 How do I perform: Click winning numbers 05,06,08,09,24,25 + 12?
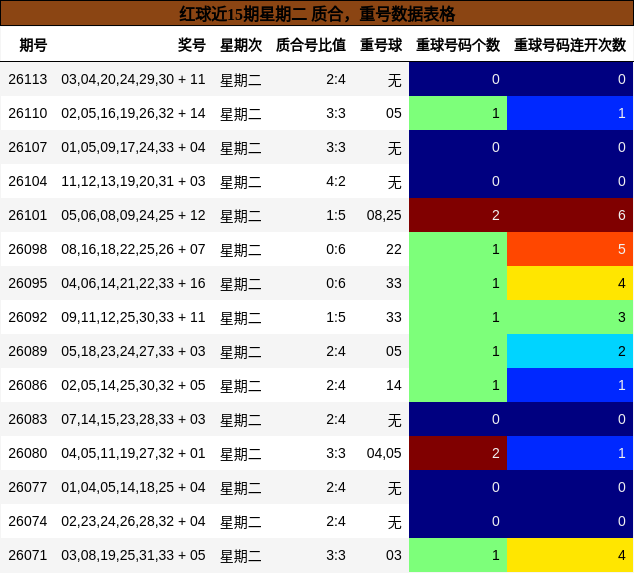(x=133, y=215)
